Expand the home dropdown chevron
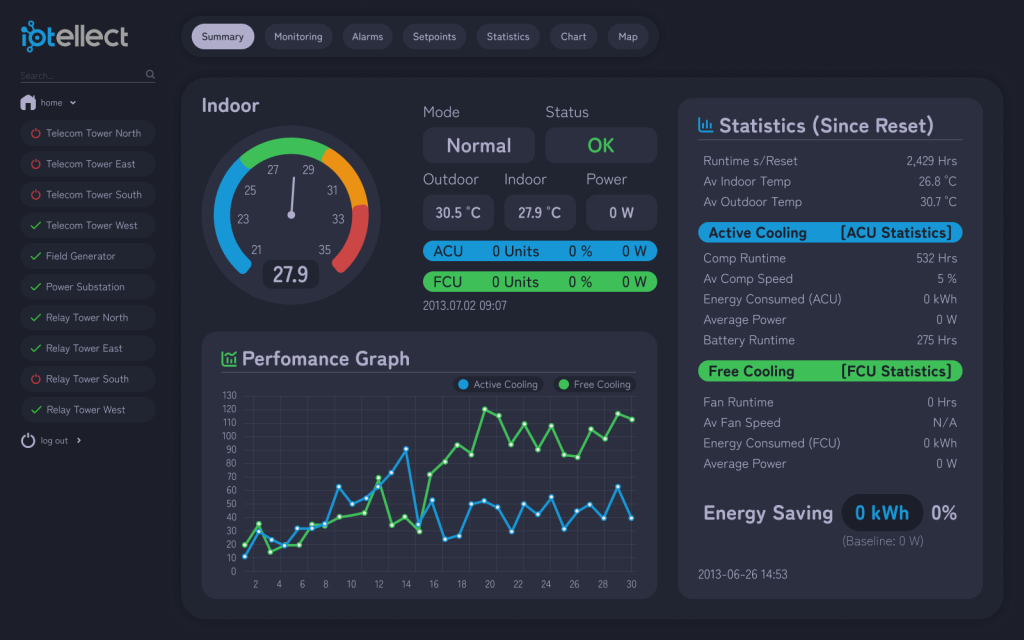The height and width of the screenshot is (640, 1024). (x=73, y=103)
